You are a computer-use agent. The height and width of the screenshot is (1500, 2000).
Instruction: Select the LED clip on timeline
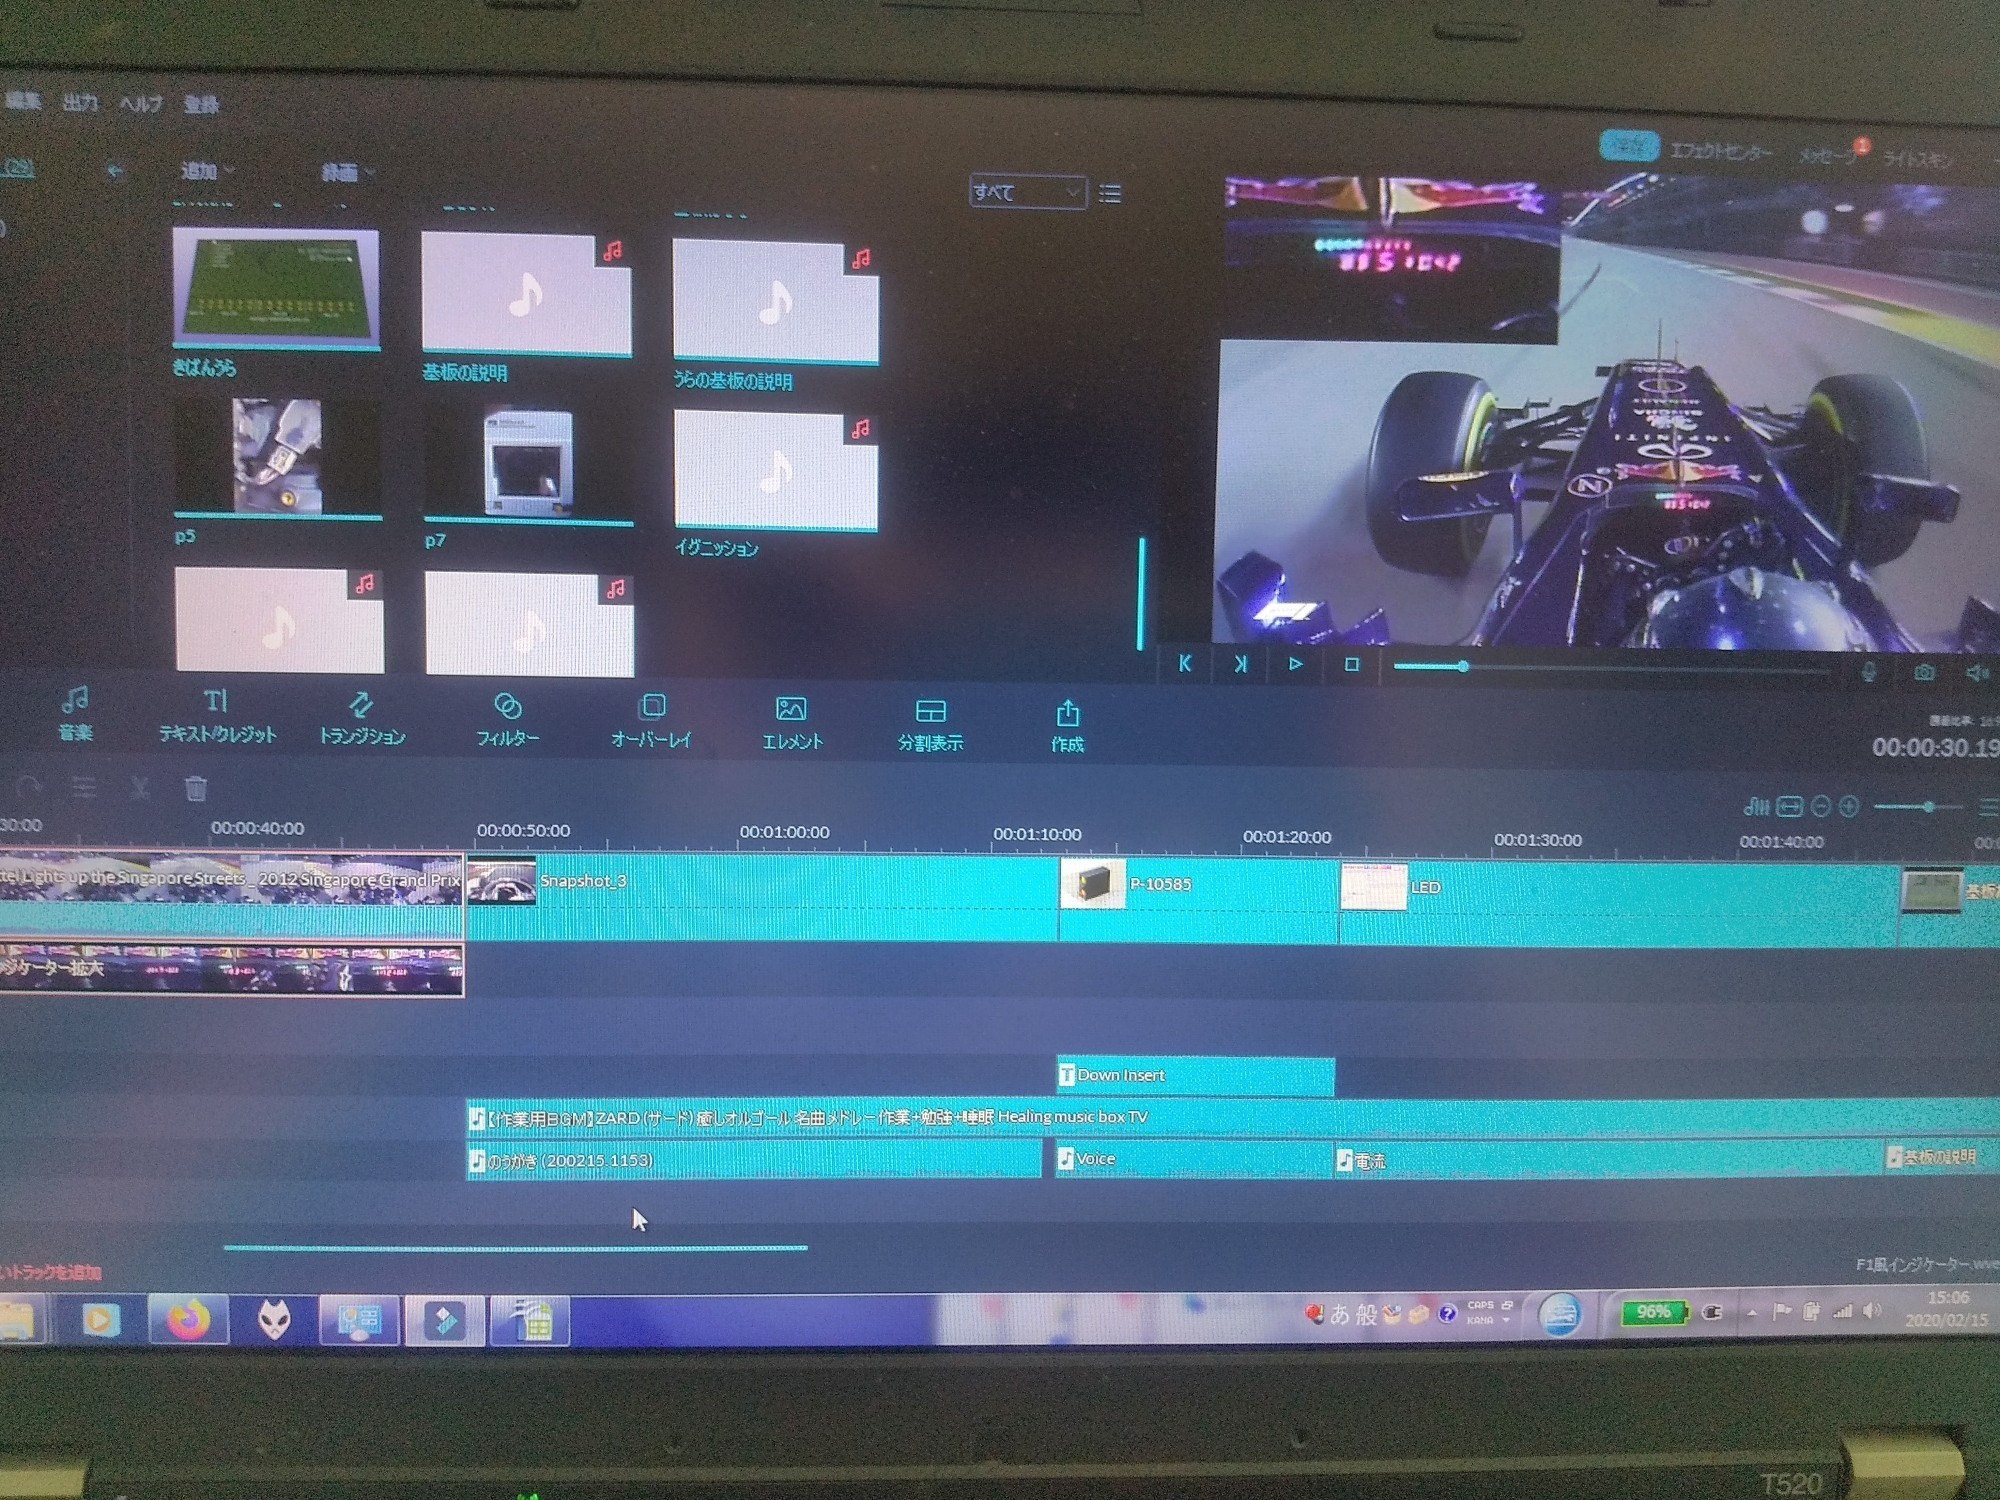tap(1619, 905)
